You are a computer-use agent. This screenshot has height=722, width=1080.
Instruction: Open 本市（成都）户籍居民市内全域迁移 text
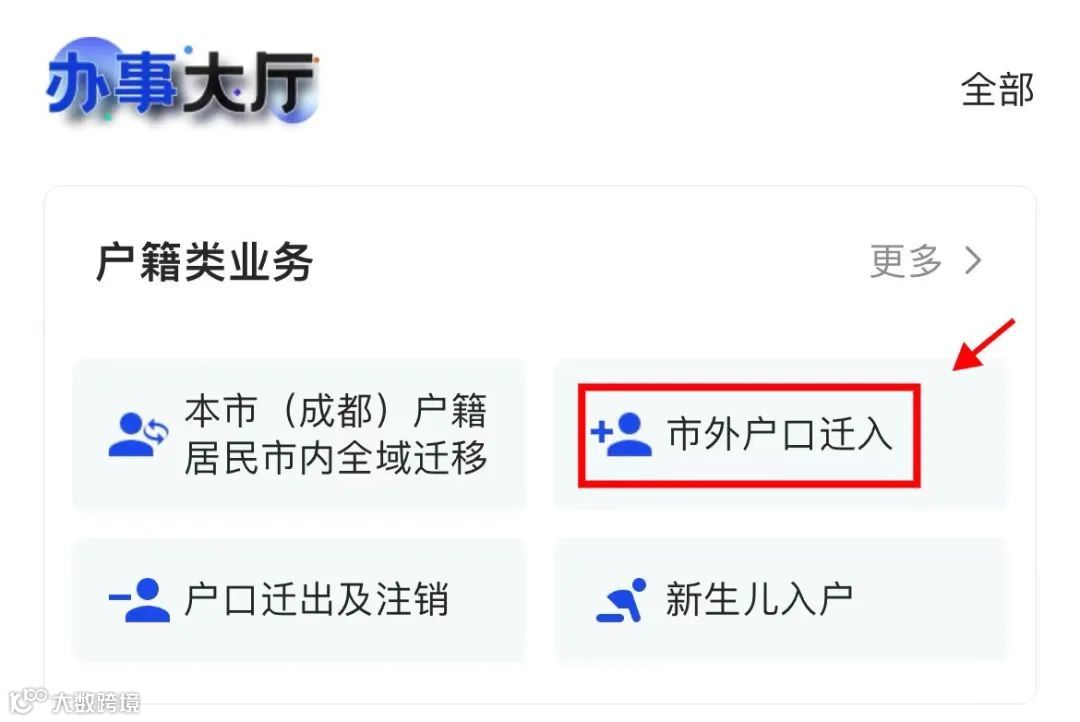point(335,434)
